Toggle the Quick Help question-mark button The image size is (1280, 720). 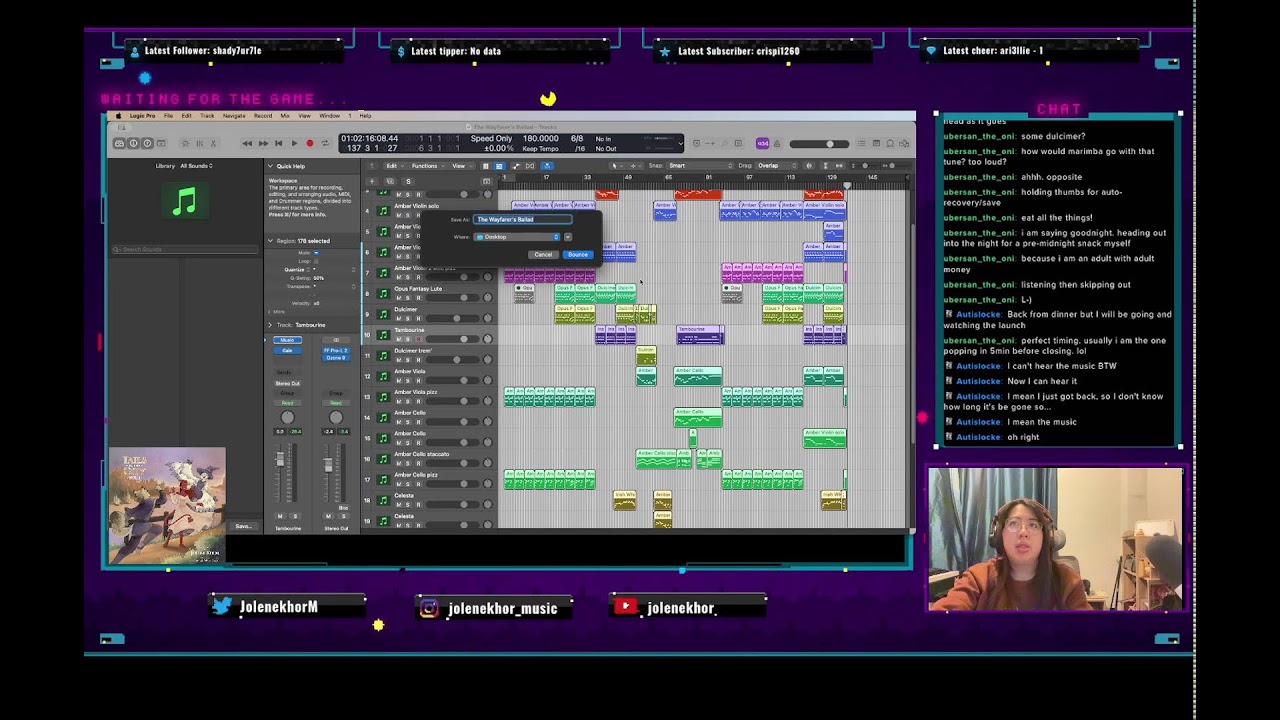[x=147, y=143]
